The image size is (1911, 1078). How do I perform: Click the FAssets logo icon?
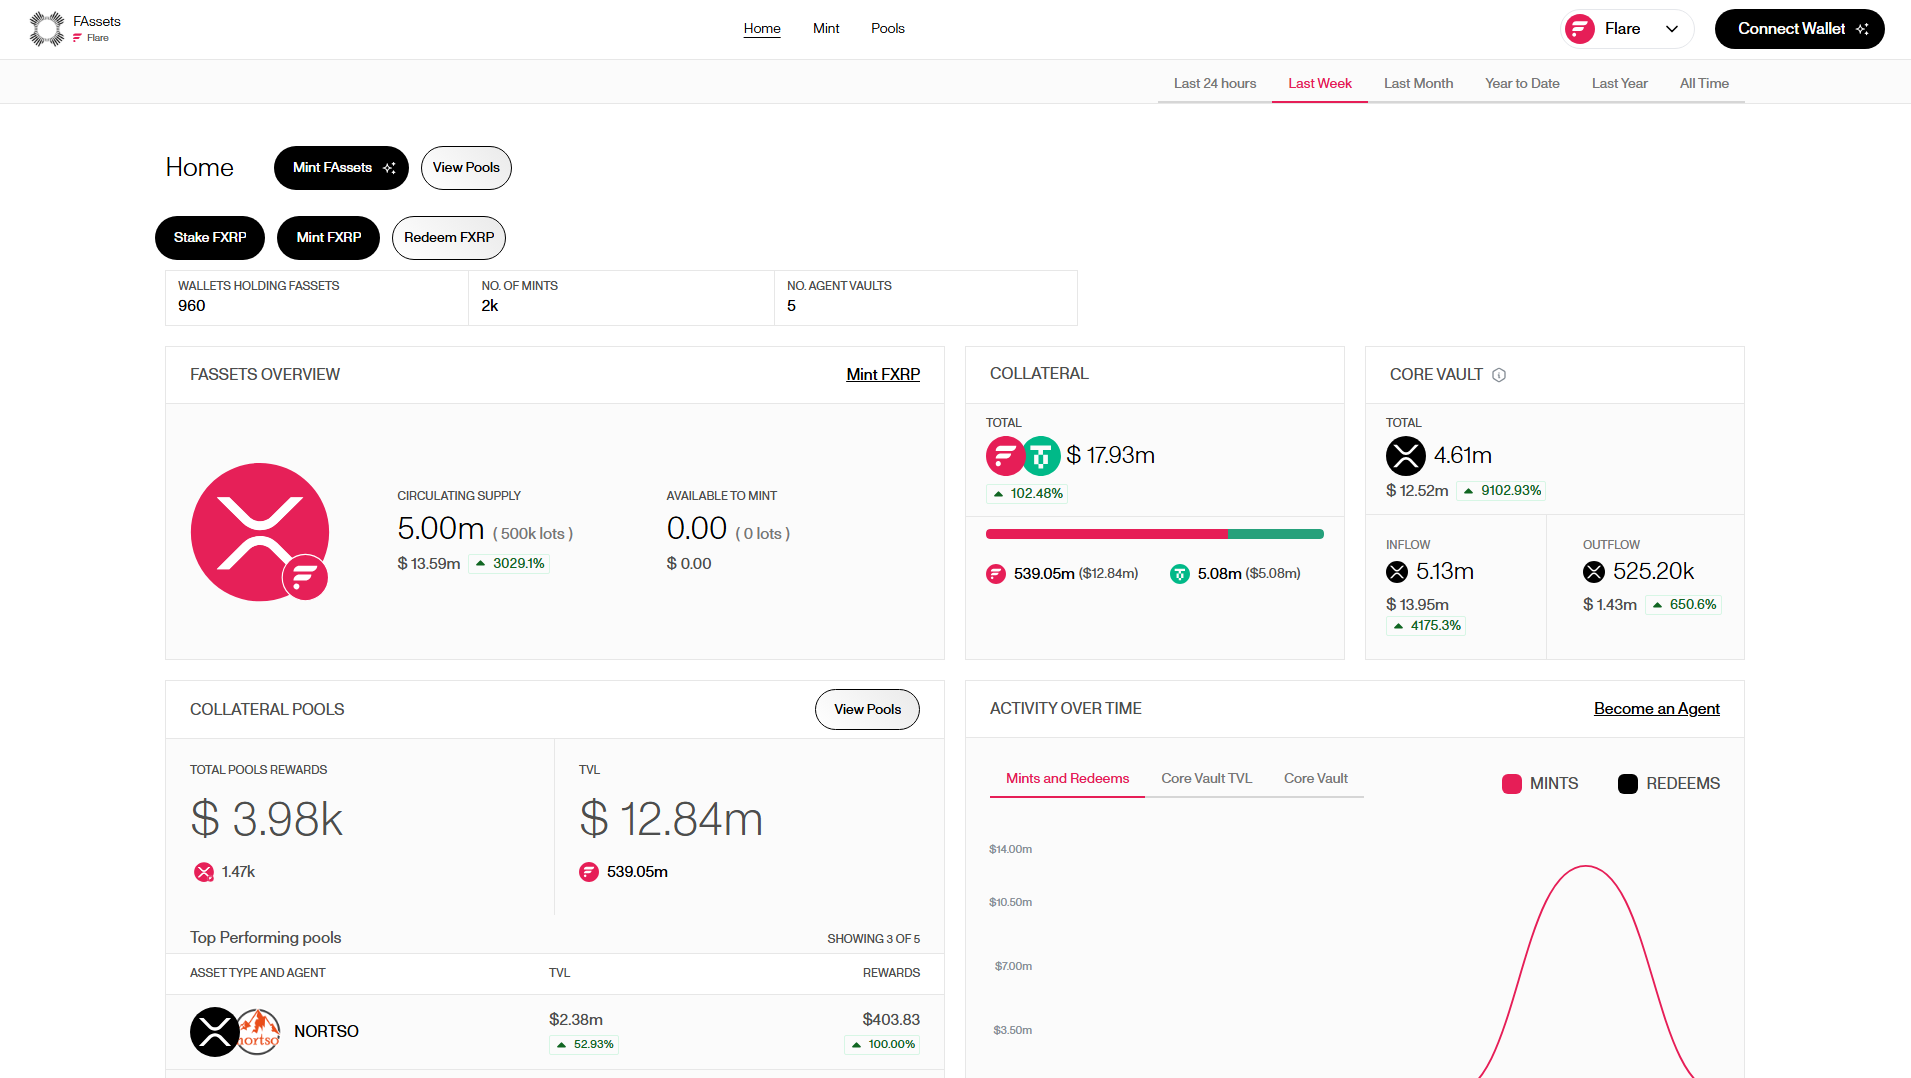click(46, 29)
